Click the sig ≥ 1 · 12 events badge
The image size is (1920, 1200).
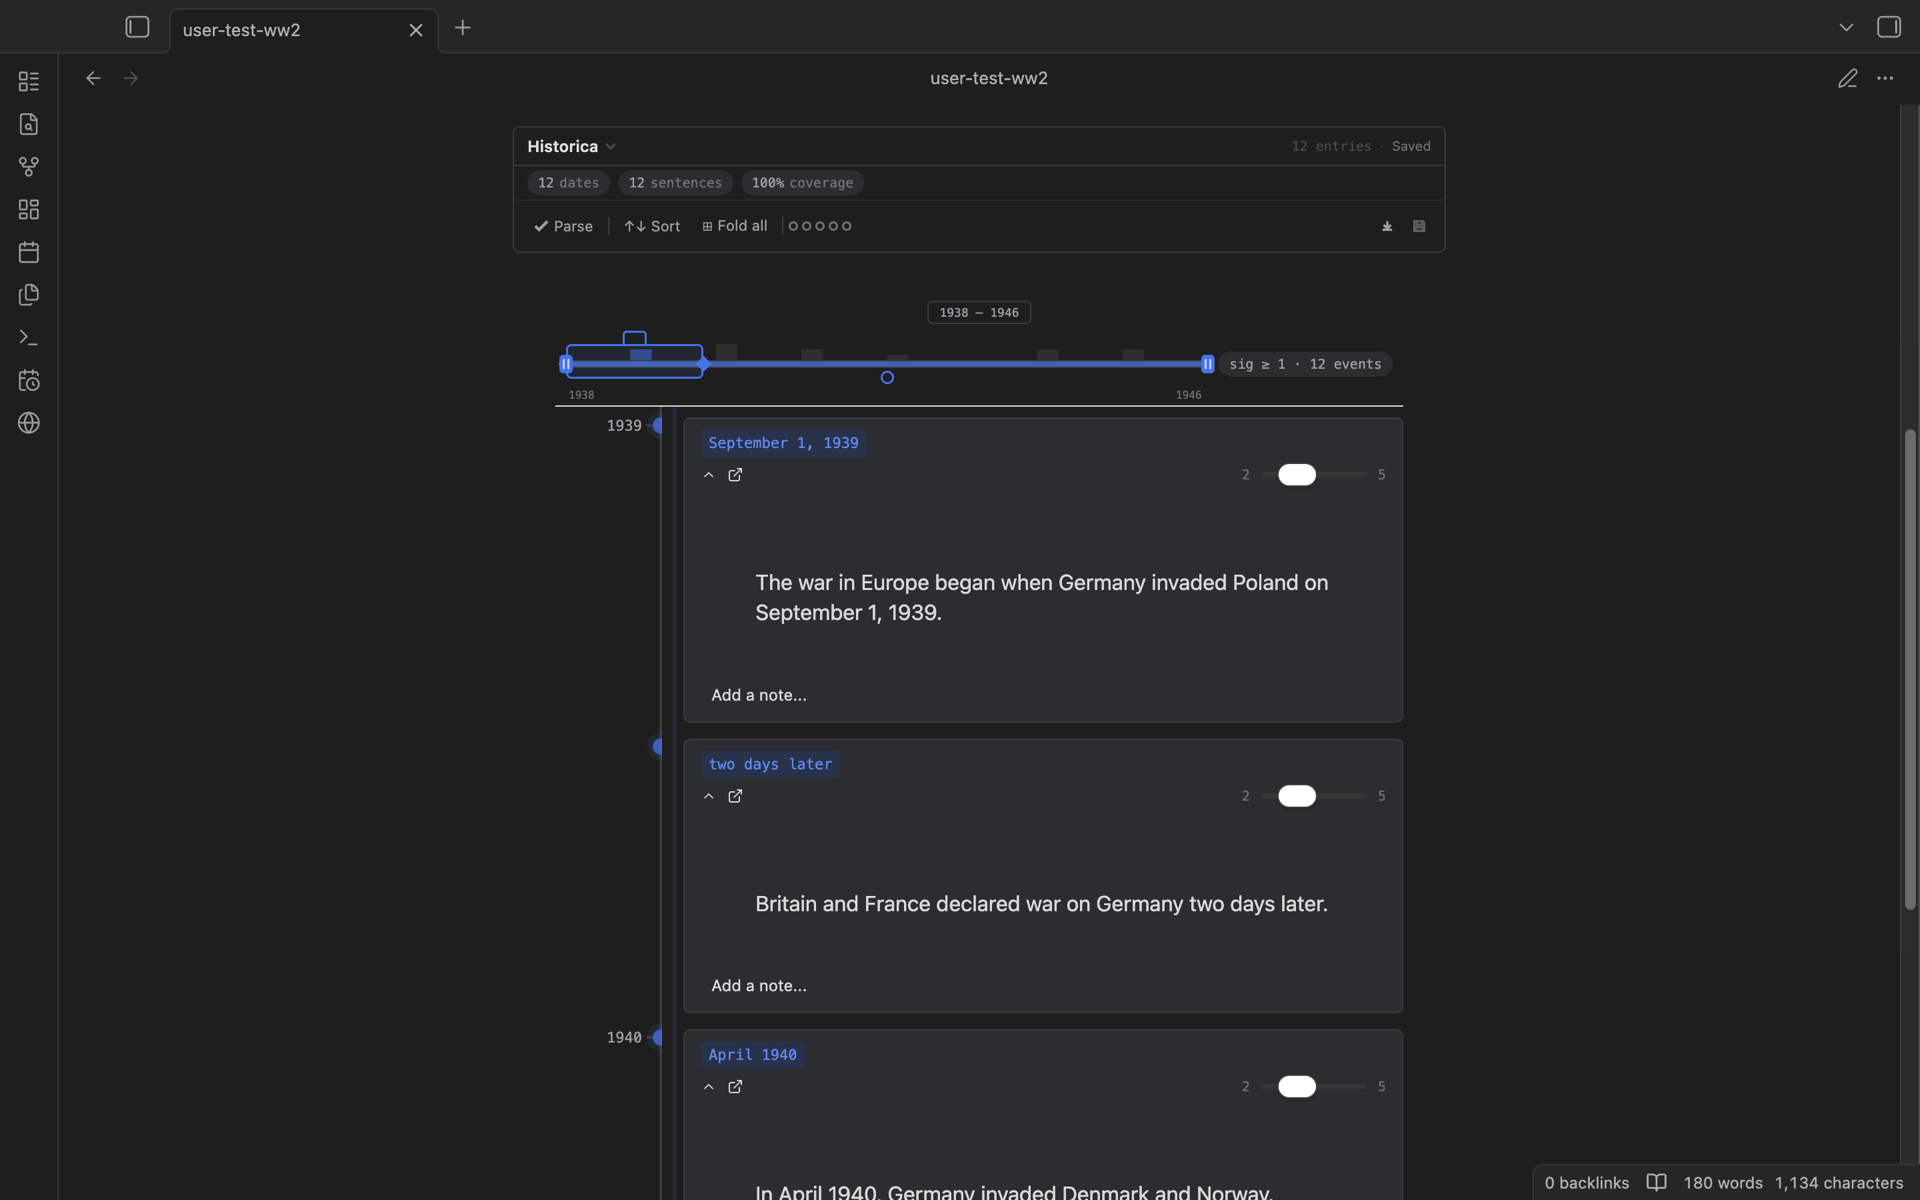click(1305, 364)
